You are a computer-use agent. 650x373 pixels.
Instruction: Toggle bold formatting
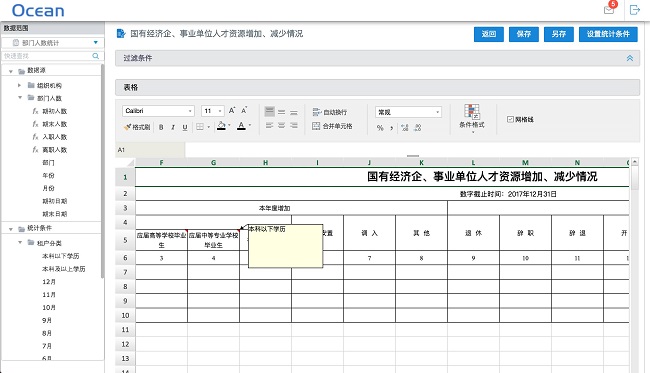161,127
